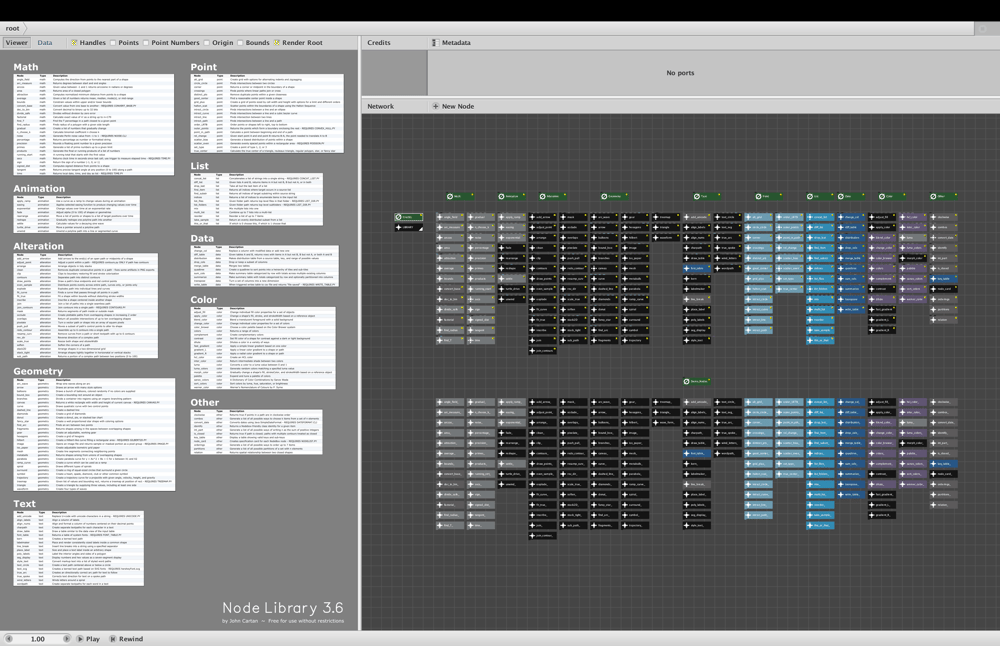Disable the Render Root checkbox
The image size is (1000, 646).
coord(277,43)
